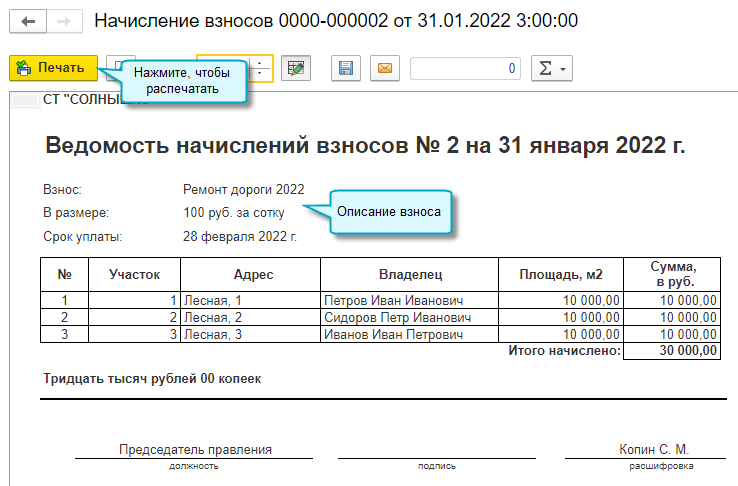The width and height of the screenshot is (738, 486).
Task: Select the cell Сидоров Петр Иванович
Action: point(409,317)
